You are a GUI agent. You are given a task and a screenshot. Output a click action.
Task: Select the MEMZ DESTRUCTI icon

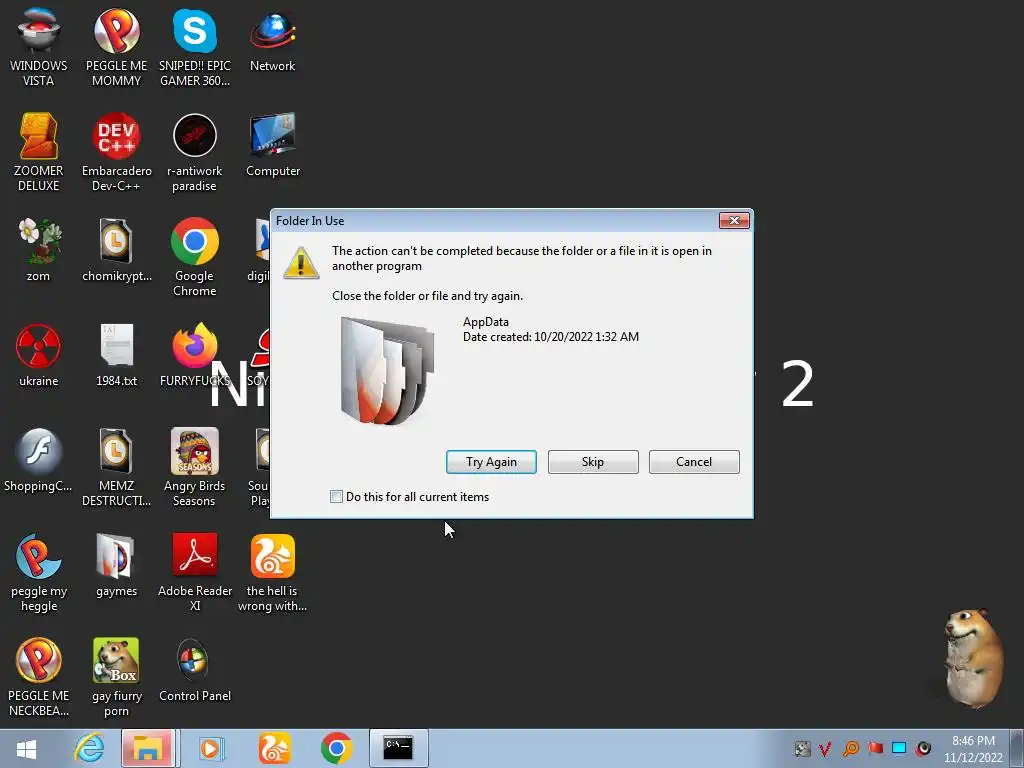pos(116,468)
